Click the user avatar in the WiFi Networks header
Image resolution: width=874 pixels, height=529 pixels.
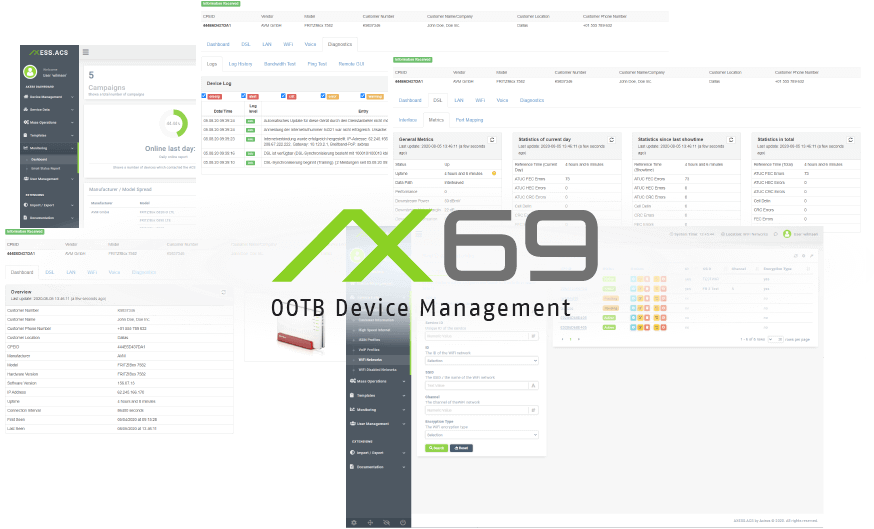pyautogui.click(x=787, y=234)
